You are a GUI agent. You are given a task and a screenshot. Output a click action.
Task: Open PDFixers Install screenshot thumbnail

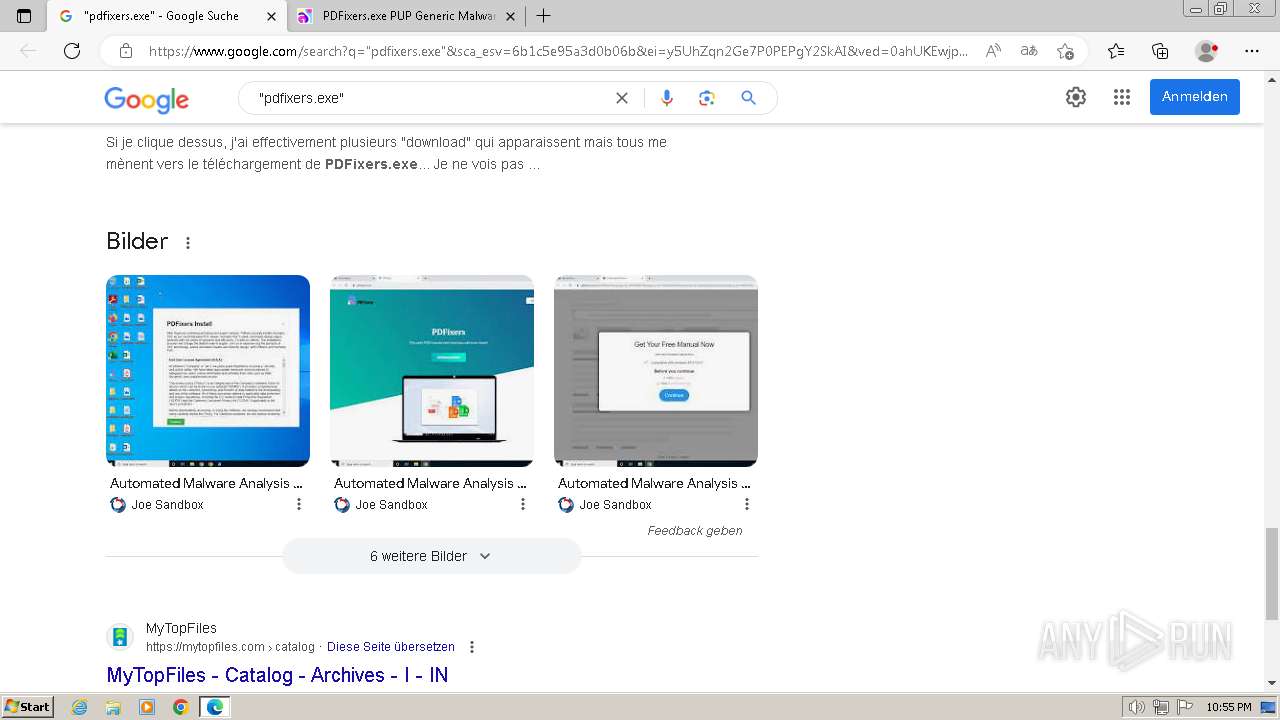pyautogui.click(x=208, y=371)
